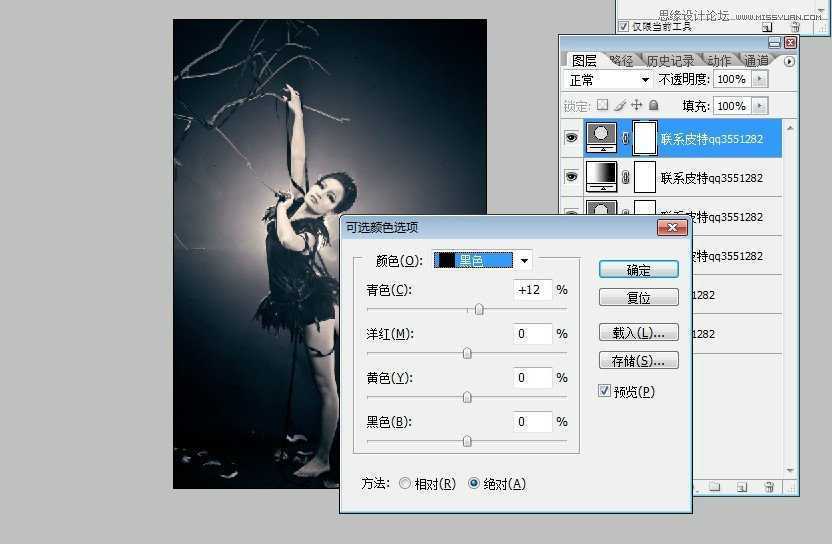
Task: Click the 确定 button
Action: [638, 269]
